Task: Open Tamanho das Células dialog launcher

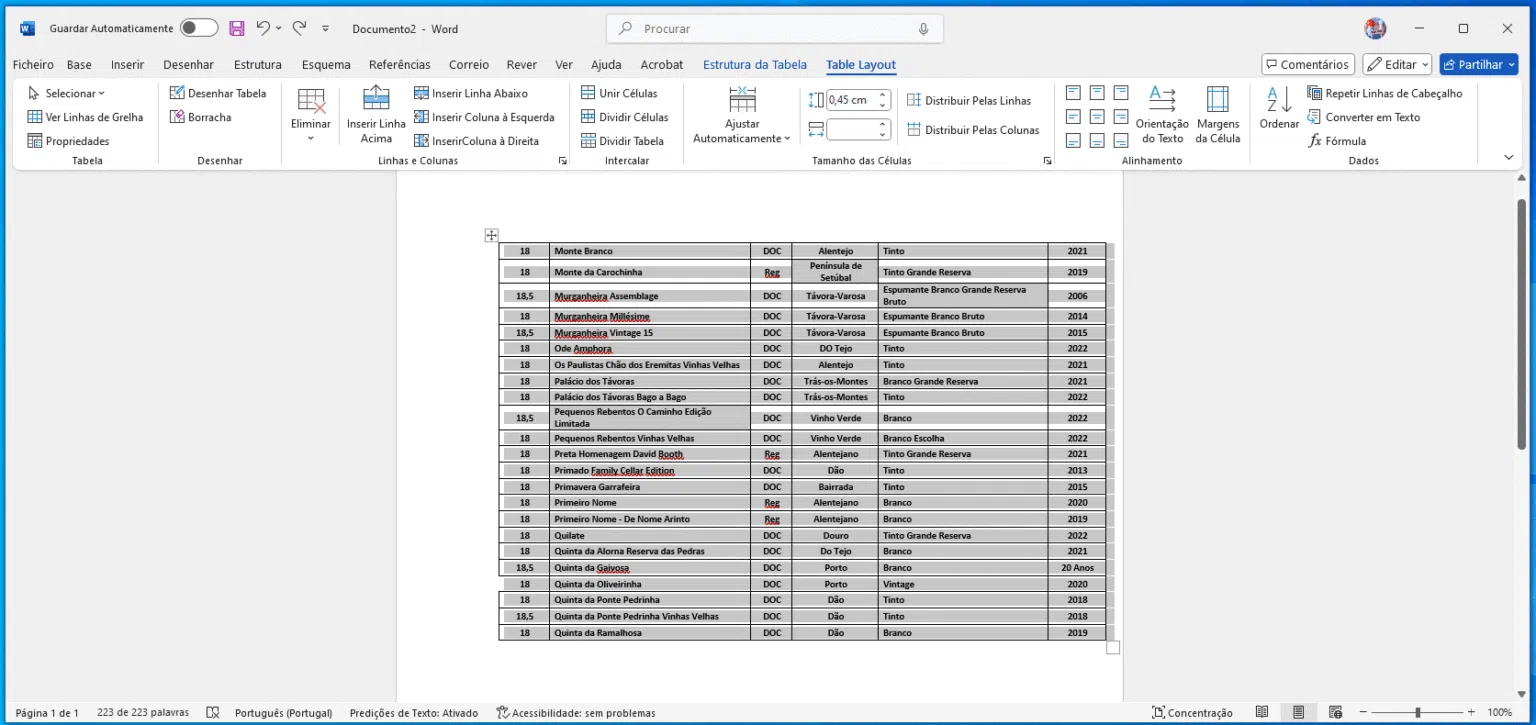Action: click(1047, 161)
